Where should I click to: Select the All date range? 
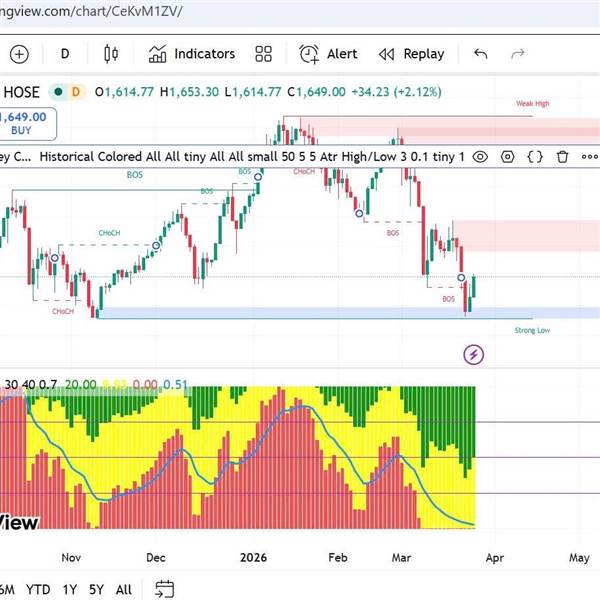[x=124, y=589]
